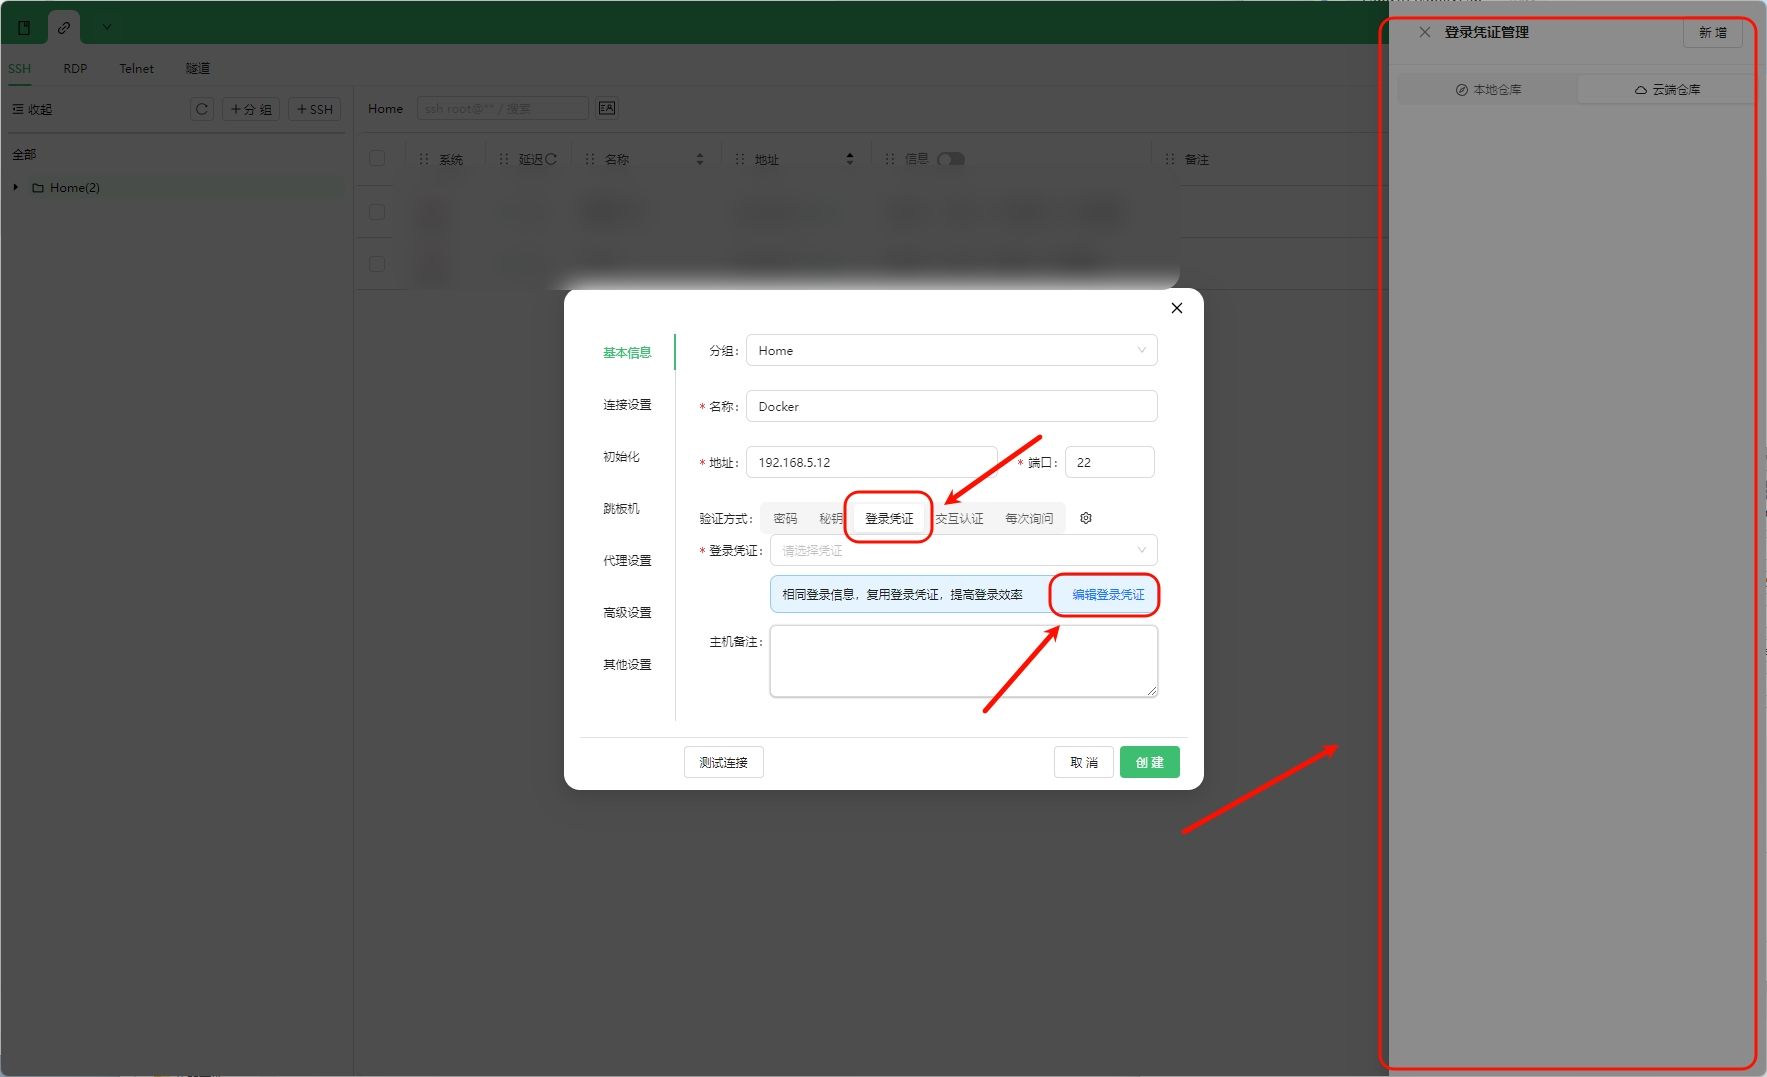Open the 分组 Home dropdown
Image resolution: width=1767 pixels, height=1077 pixels.
pos(951,351)
